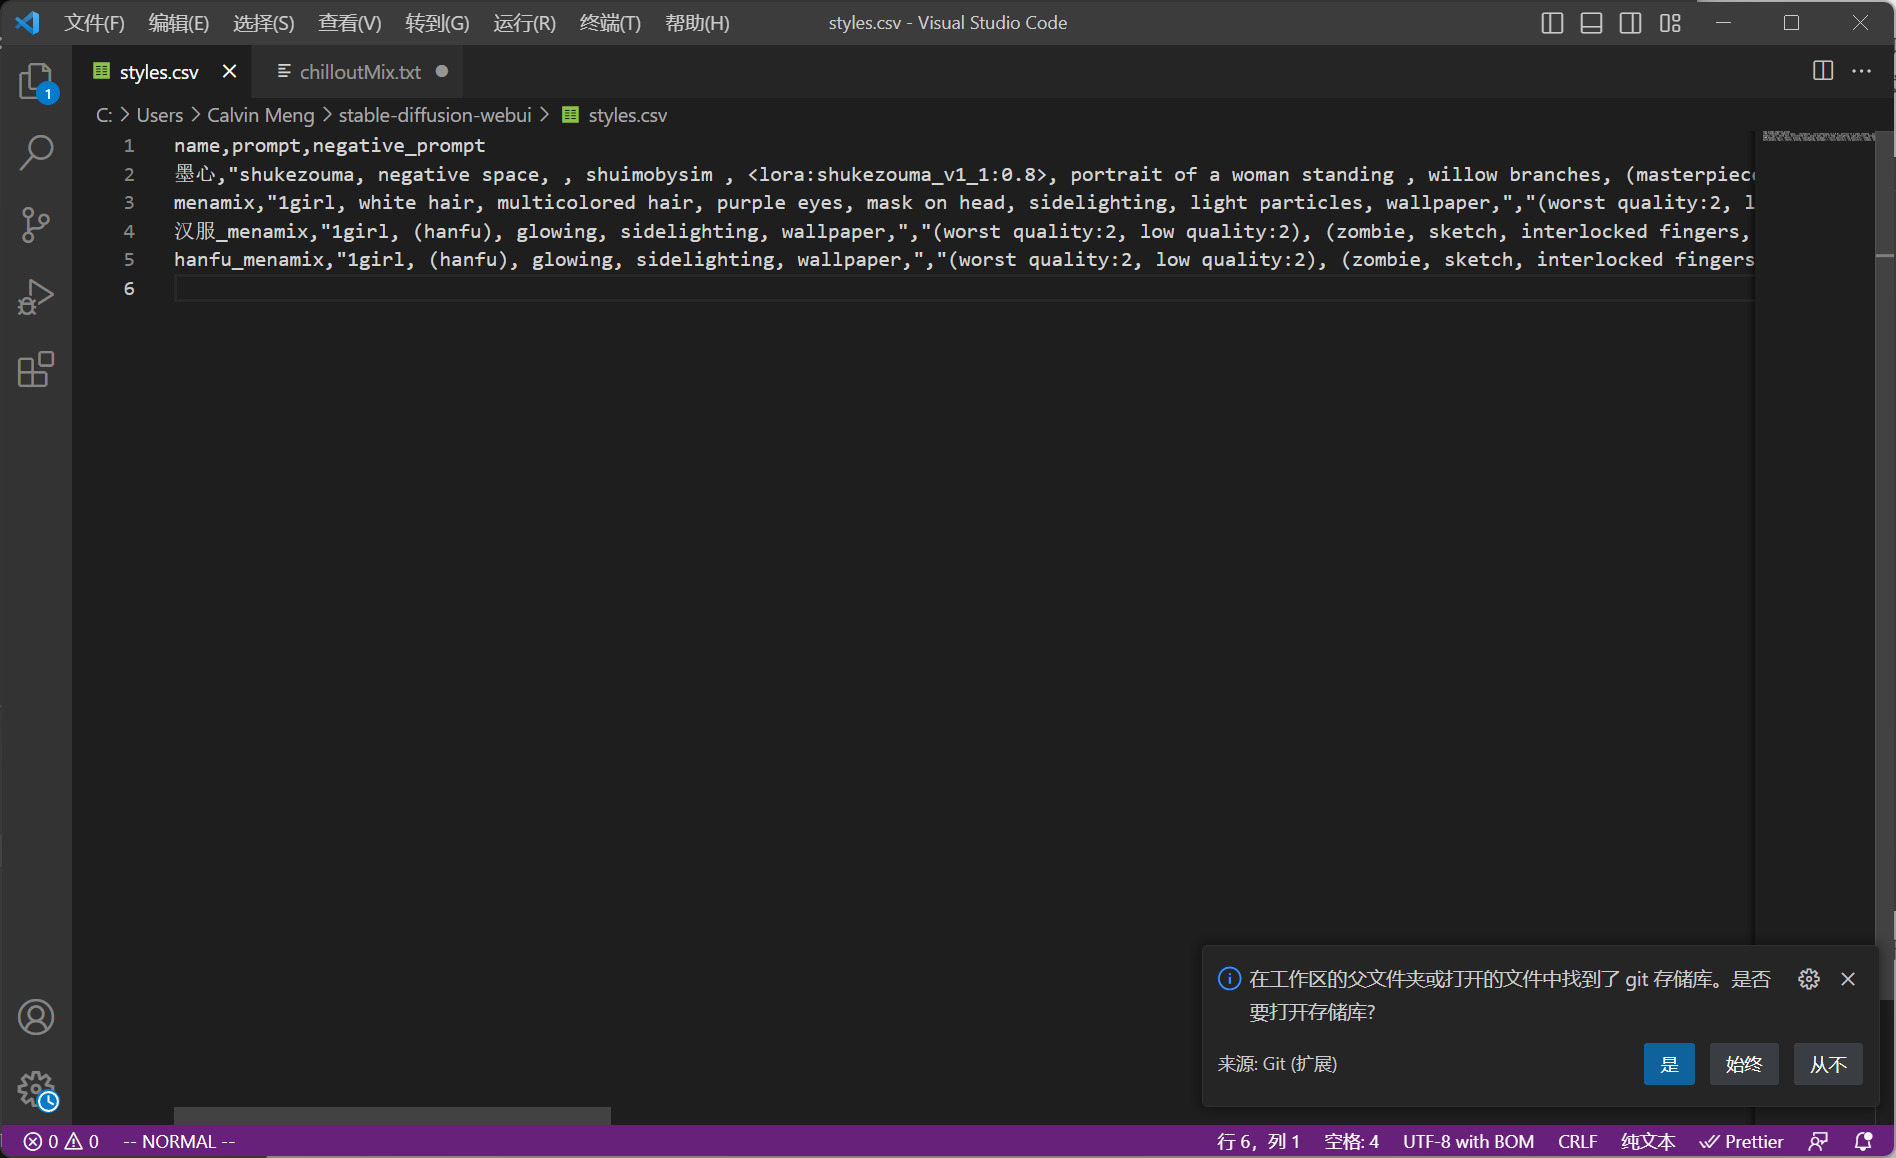Click the VS Code logo icon
Screen dimensions: 1896x1158
coord(27,22)
